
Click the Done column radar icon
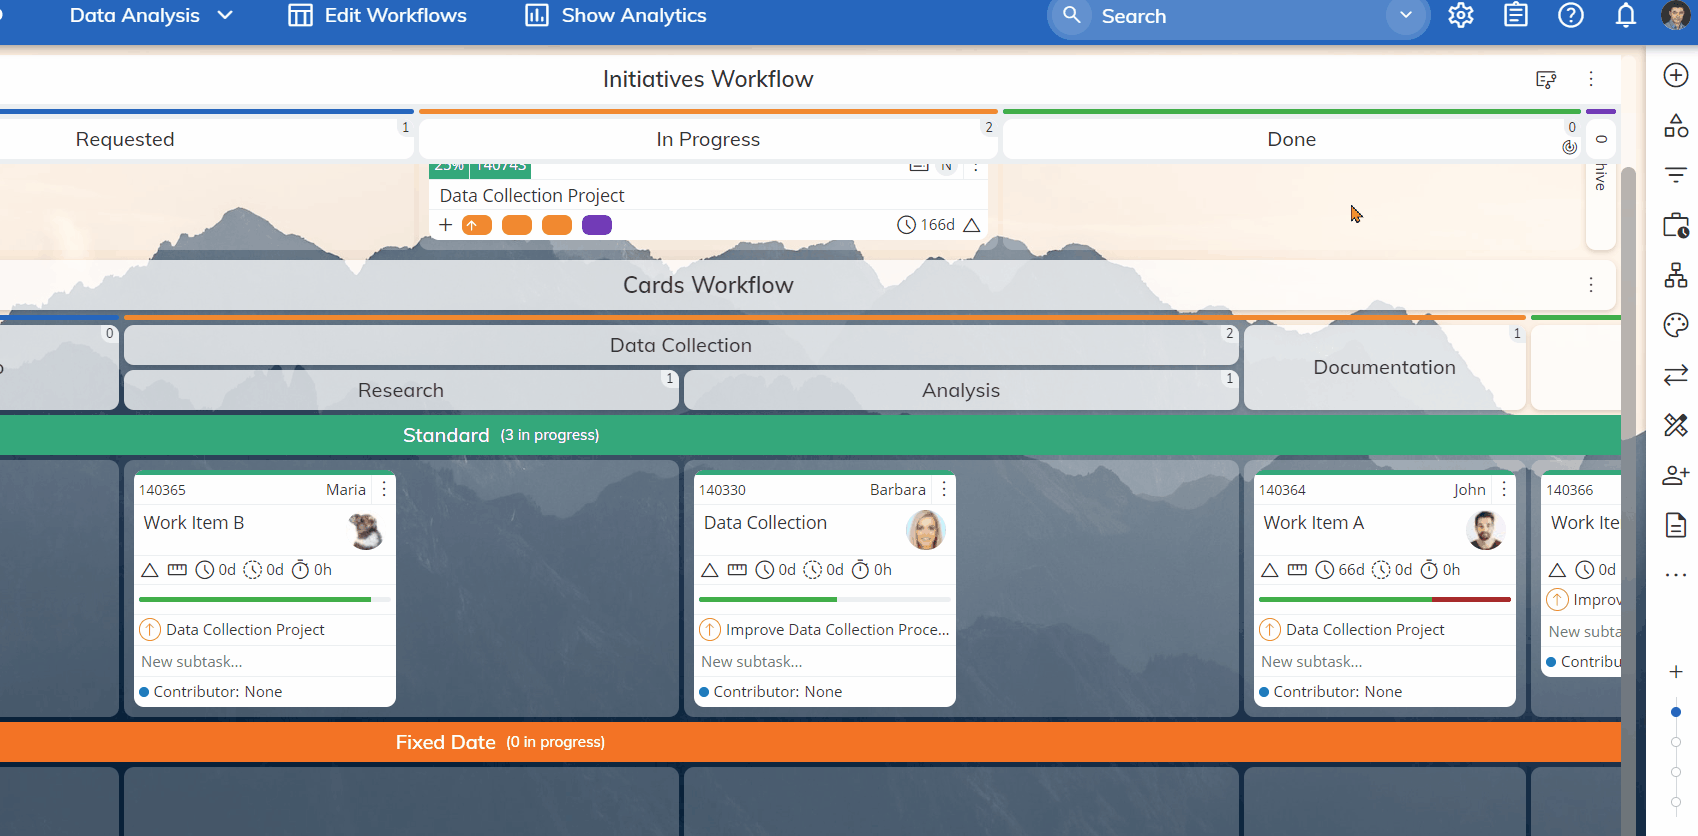coord(1570,147)
